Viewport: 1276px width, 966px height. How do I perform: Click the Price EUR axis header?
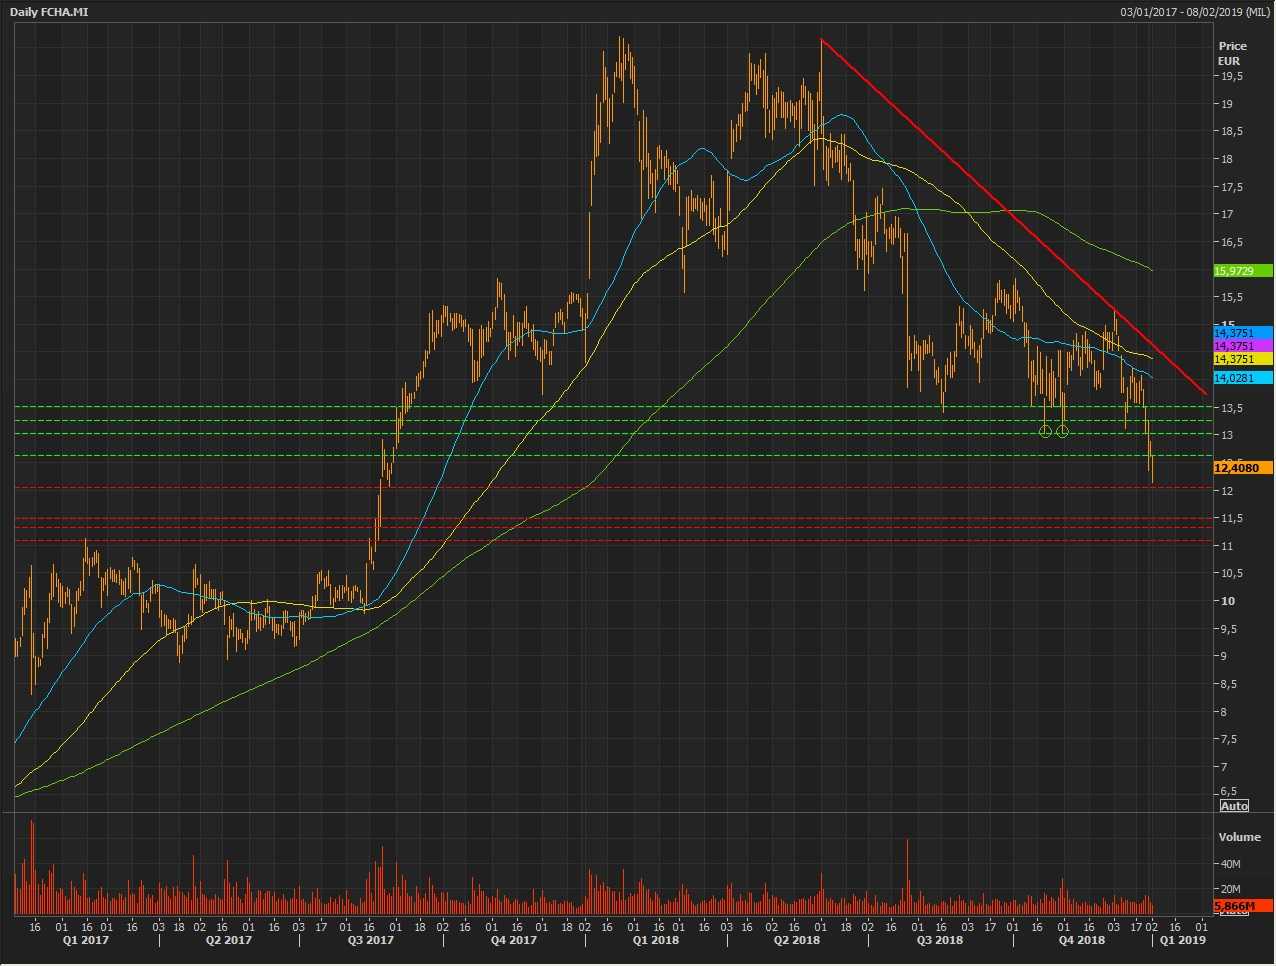(x=1232, y=53)
